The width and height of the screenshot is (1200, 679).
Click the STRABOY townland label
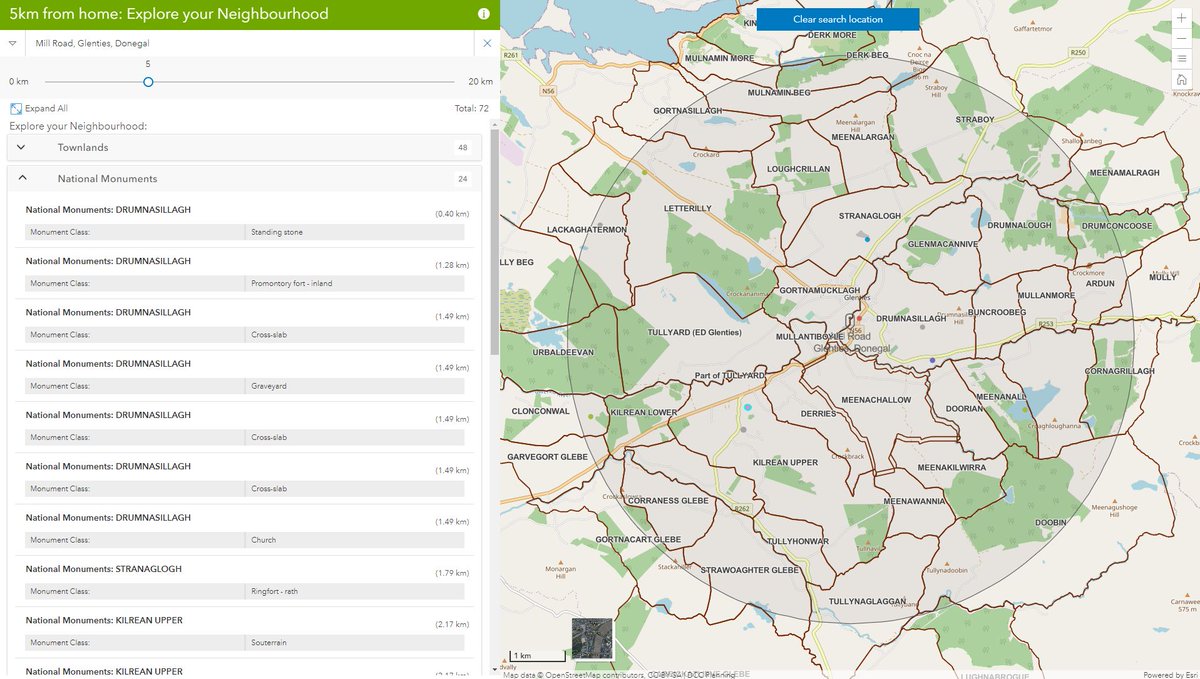(974, 119)
